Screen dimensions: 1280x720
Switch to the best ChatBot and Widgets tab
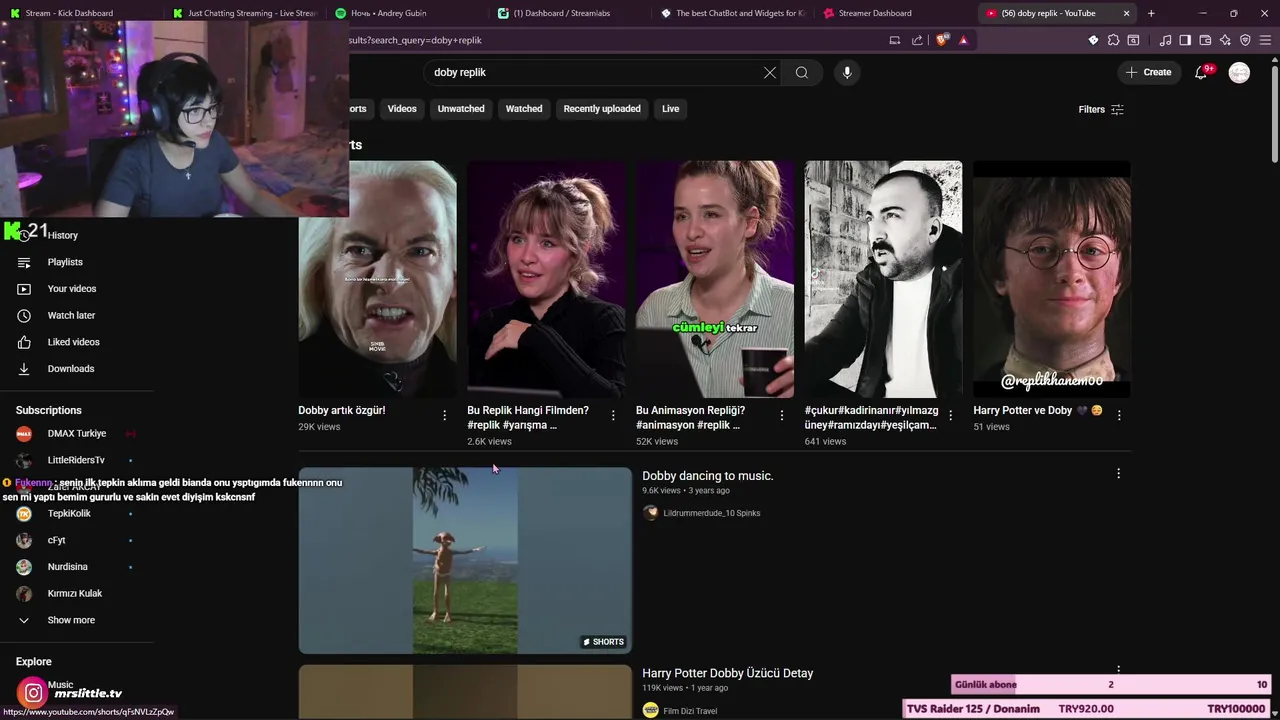click(732, 13)
